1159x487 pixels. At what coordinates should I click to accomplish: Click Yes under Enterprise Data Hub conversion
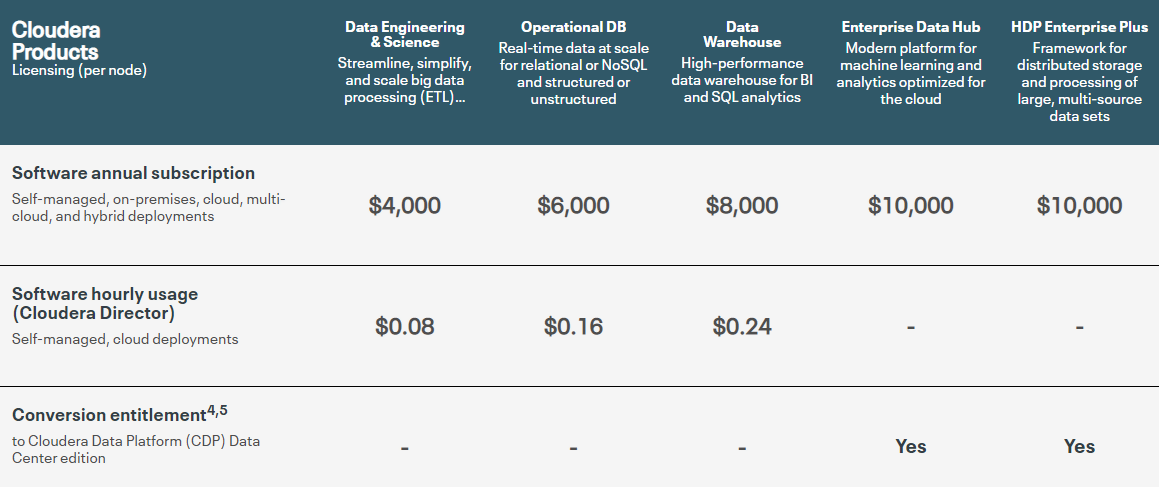910,446
